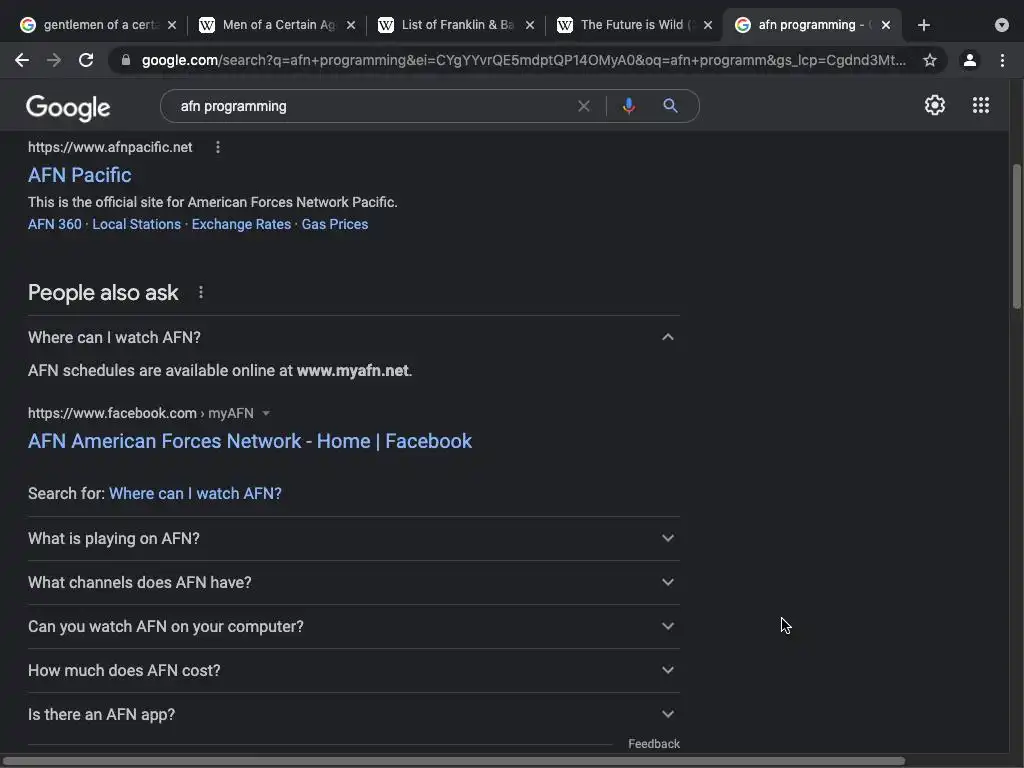Screen dimensions: 1024x768
Task: Go back to the previous page
Action: point(22,60)
